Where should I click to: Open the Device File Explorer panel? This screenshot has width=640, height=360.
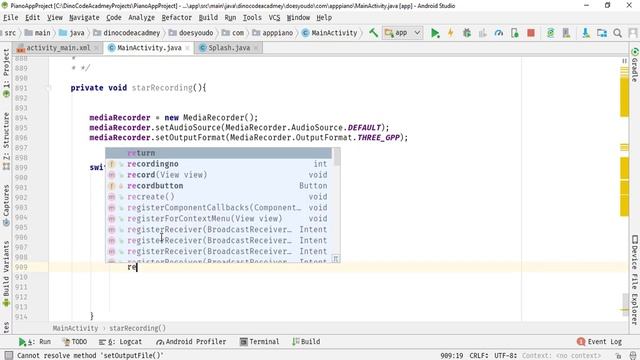pos(635,280)
